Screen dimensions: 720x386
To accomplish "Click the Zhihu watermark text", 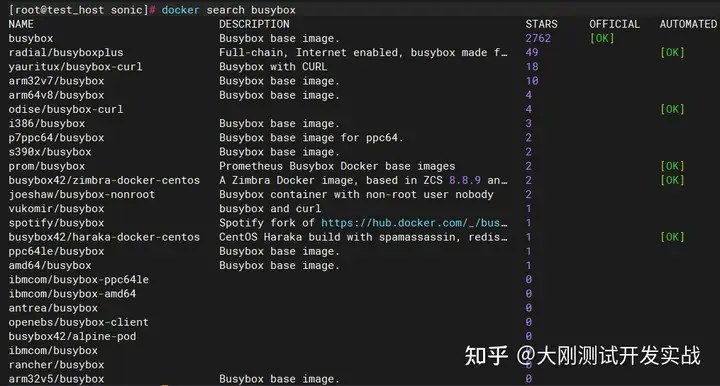I will coord(582,356).
